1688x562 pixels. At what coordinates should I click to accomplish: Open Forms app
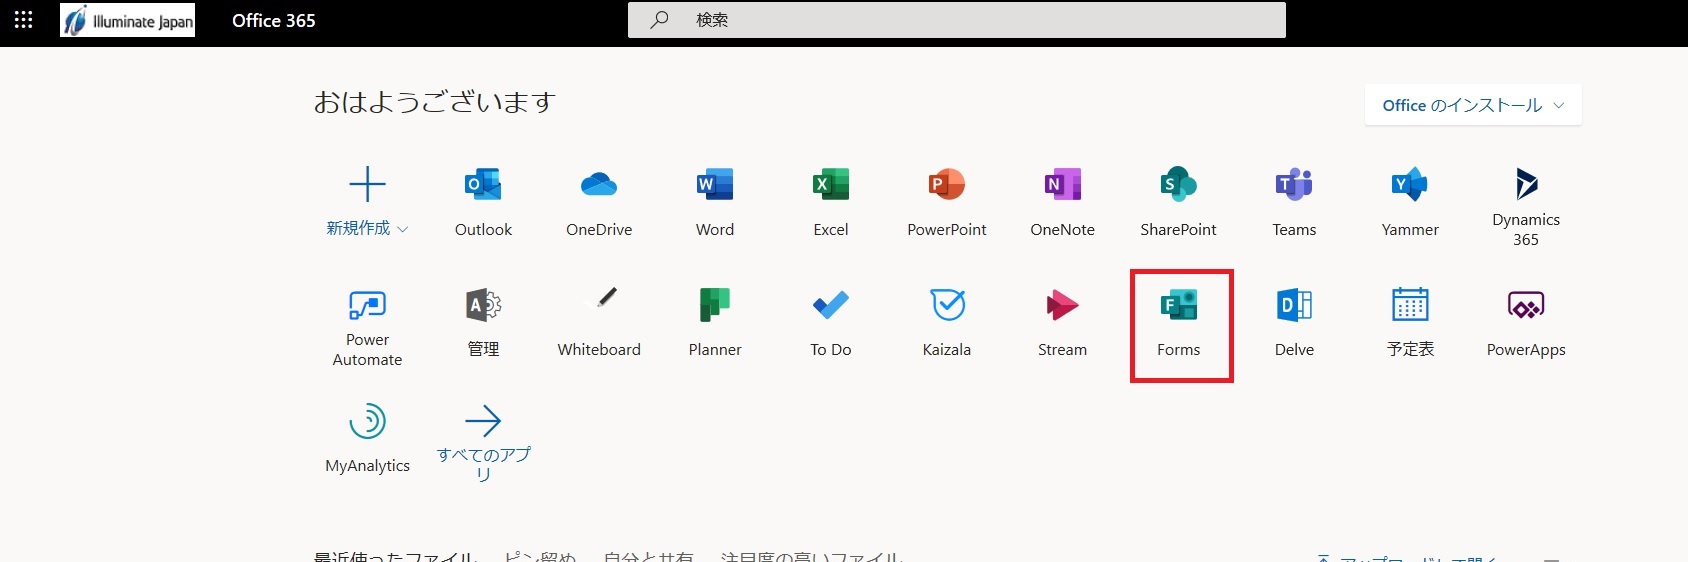[1179, 322]
